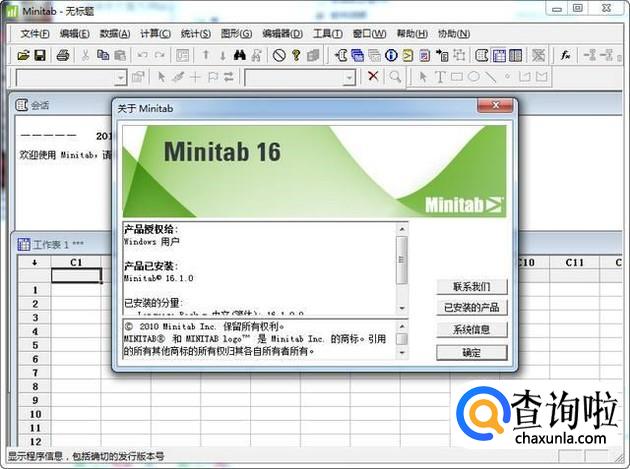The image size is (630, 469).
Task: Jump to the previous command with up arrow
Action: coord(206,55)
